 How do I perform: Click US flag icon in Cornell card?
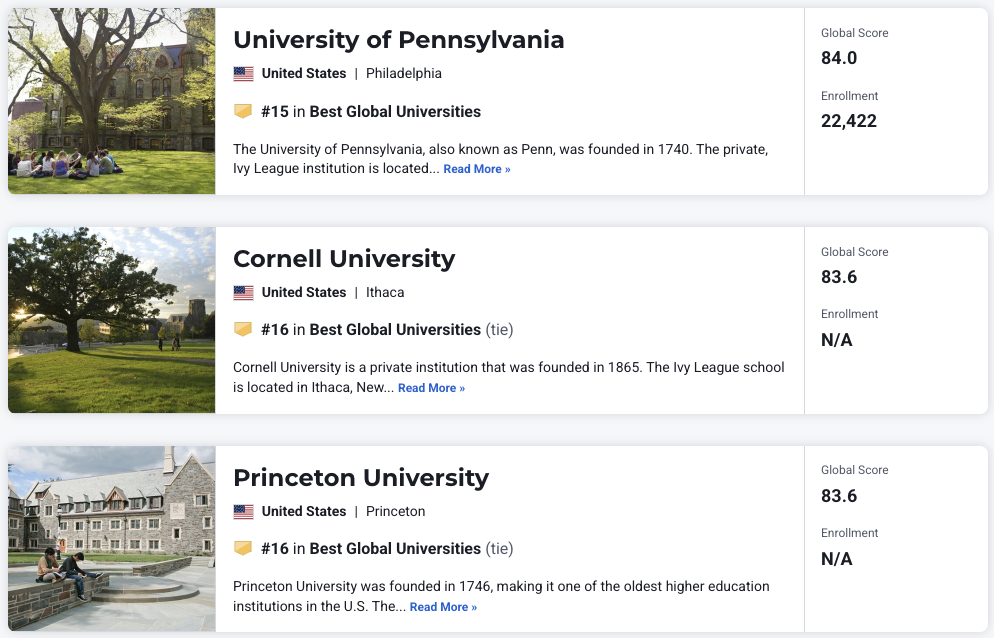pos(243,293)
